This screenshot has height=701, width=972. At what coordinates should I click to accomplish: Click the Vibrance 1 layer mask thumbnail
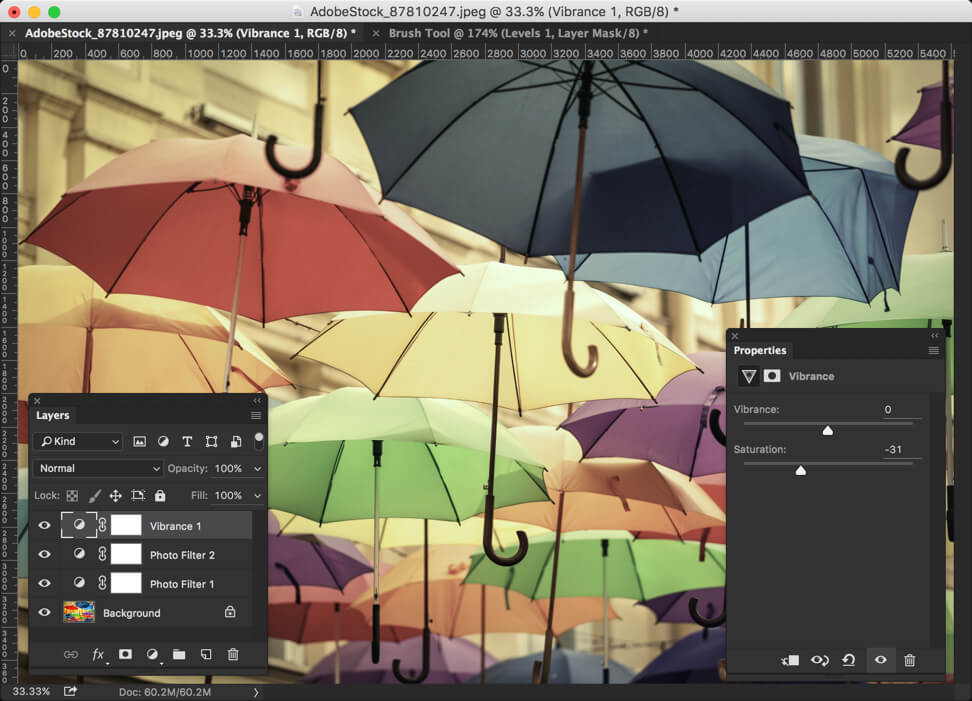tap(126, 525)
